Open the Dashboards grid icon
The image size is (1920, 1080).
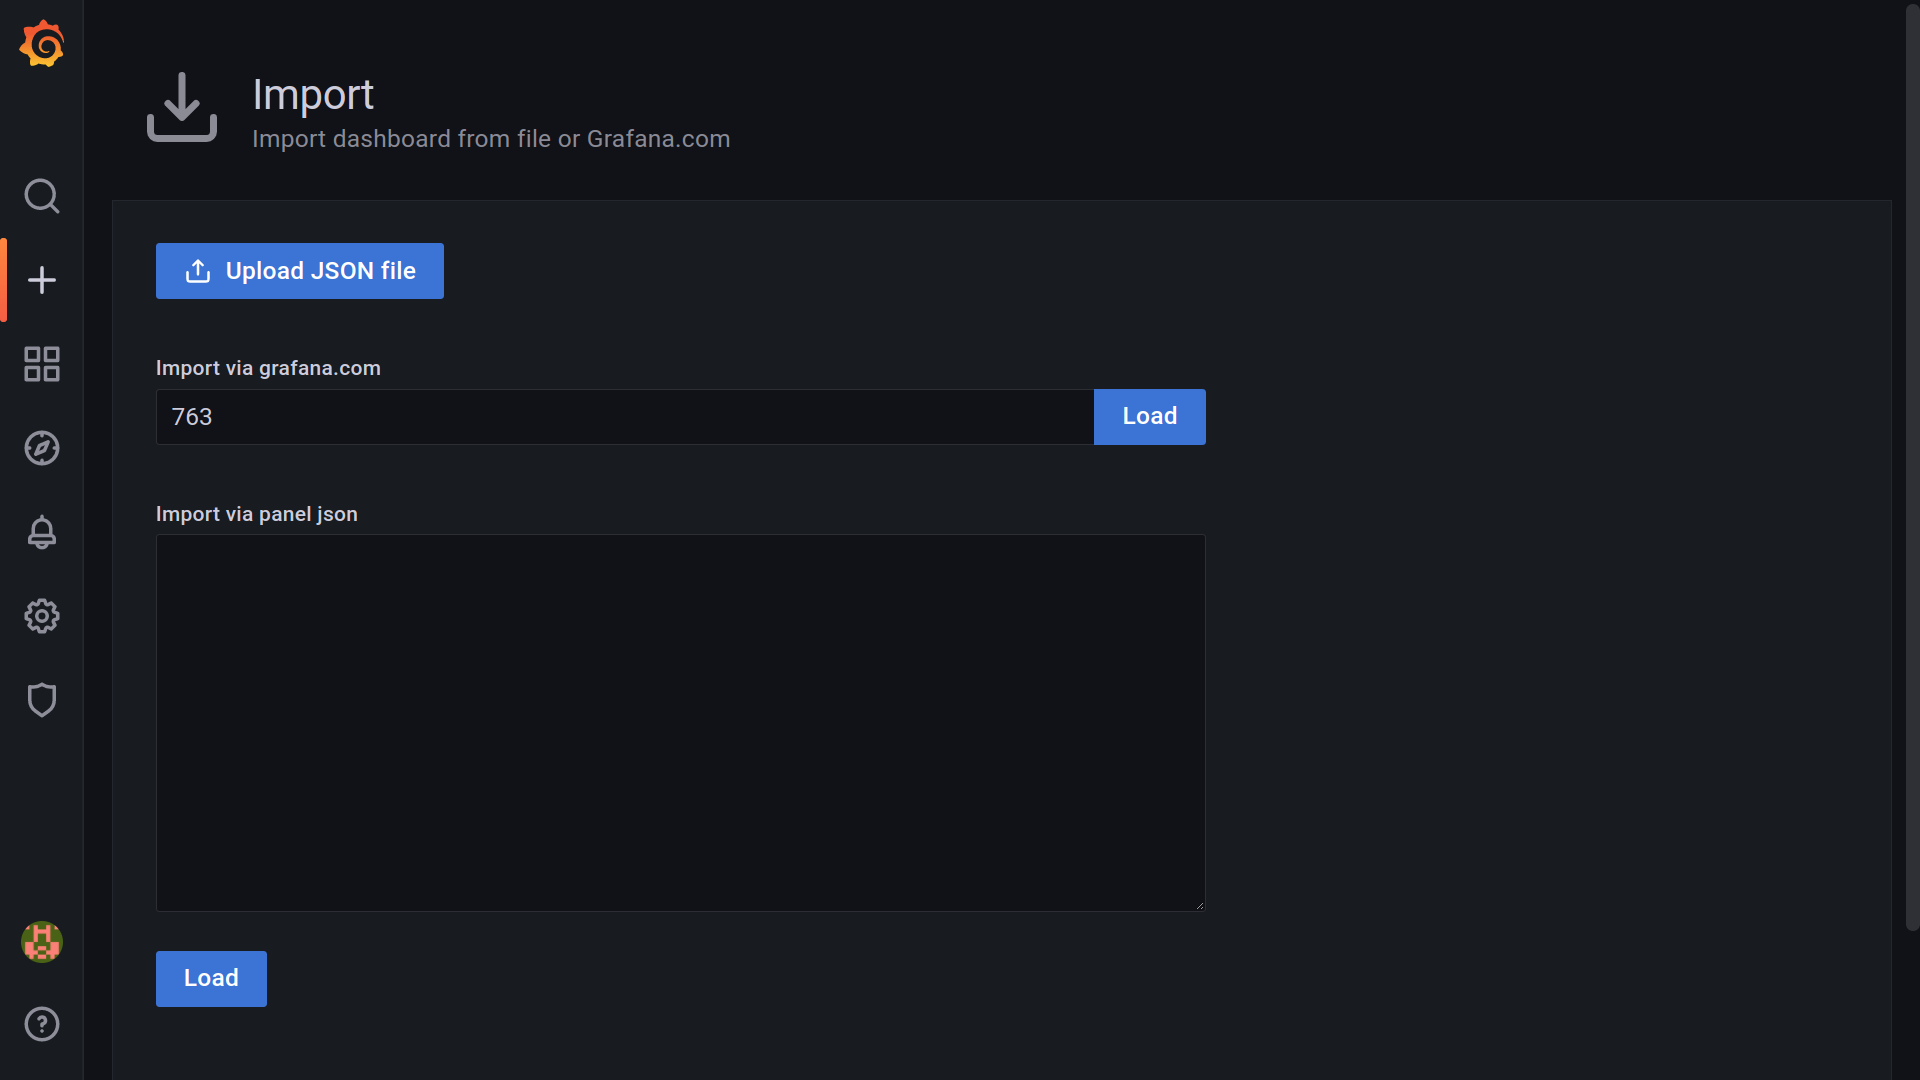(x=41, y=364)
